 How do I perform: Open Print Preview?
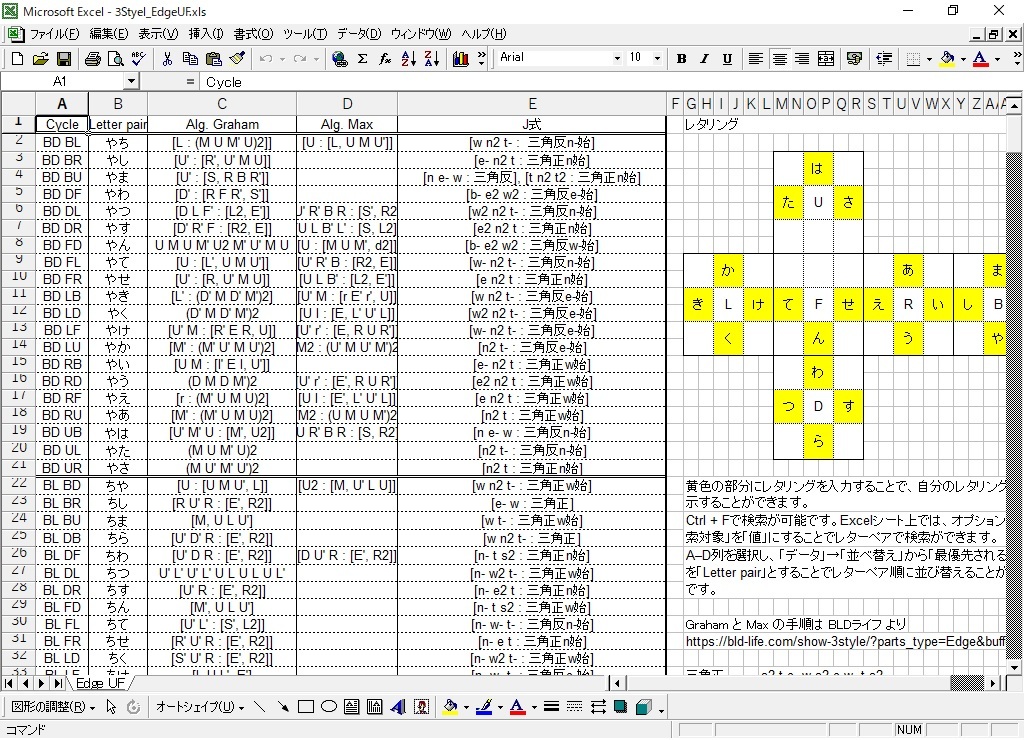(116, 59)
